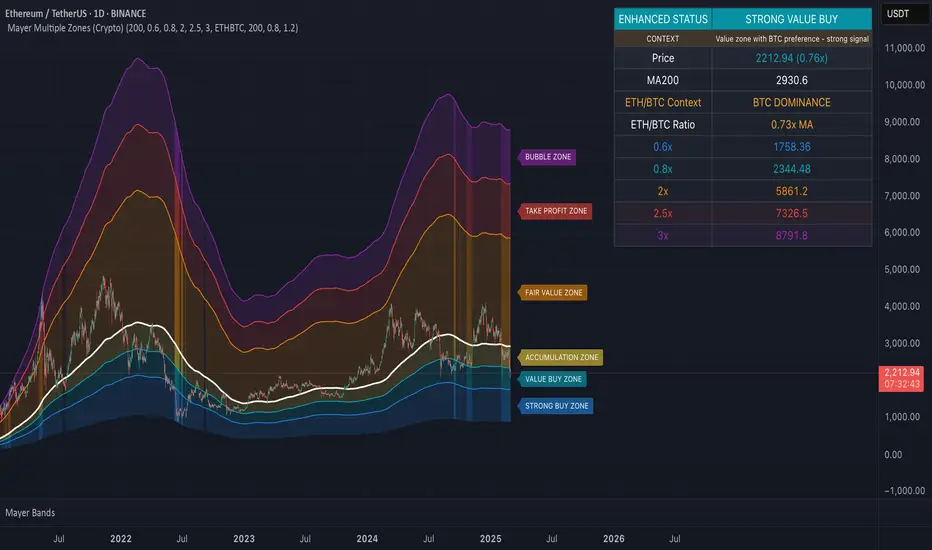Click the 0.6x row label
The height and width of the screenshot is (550, 932).
pyautogui.click(x=663, y=147)
